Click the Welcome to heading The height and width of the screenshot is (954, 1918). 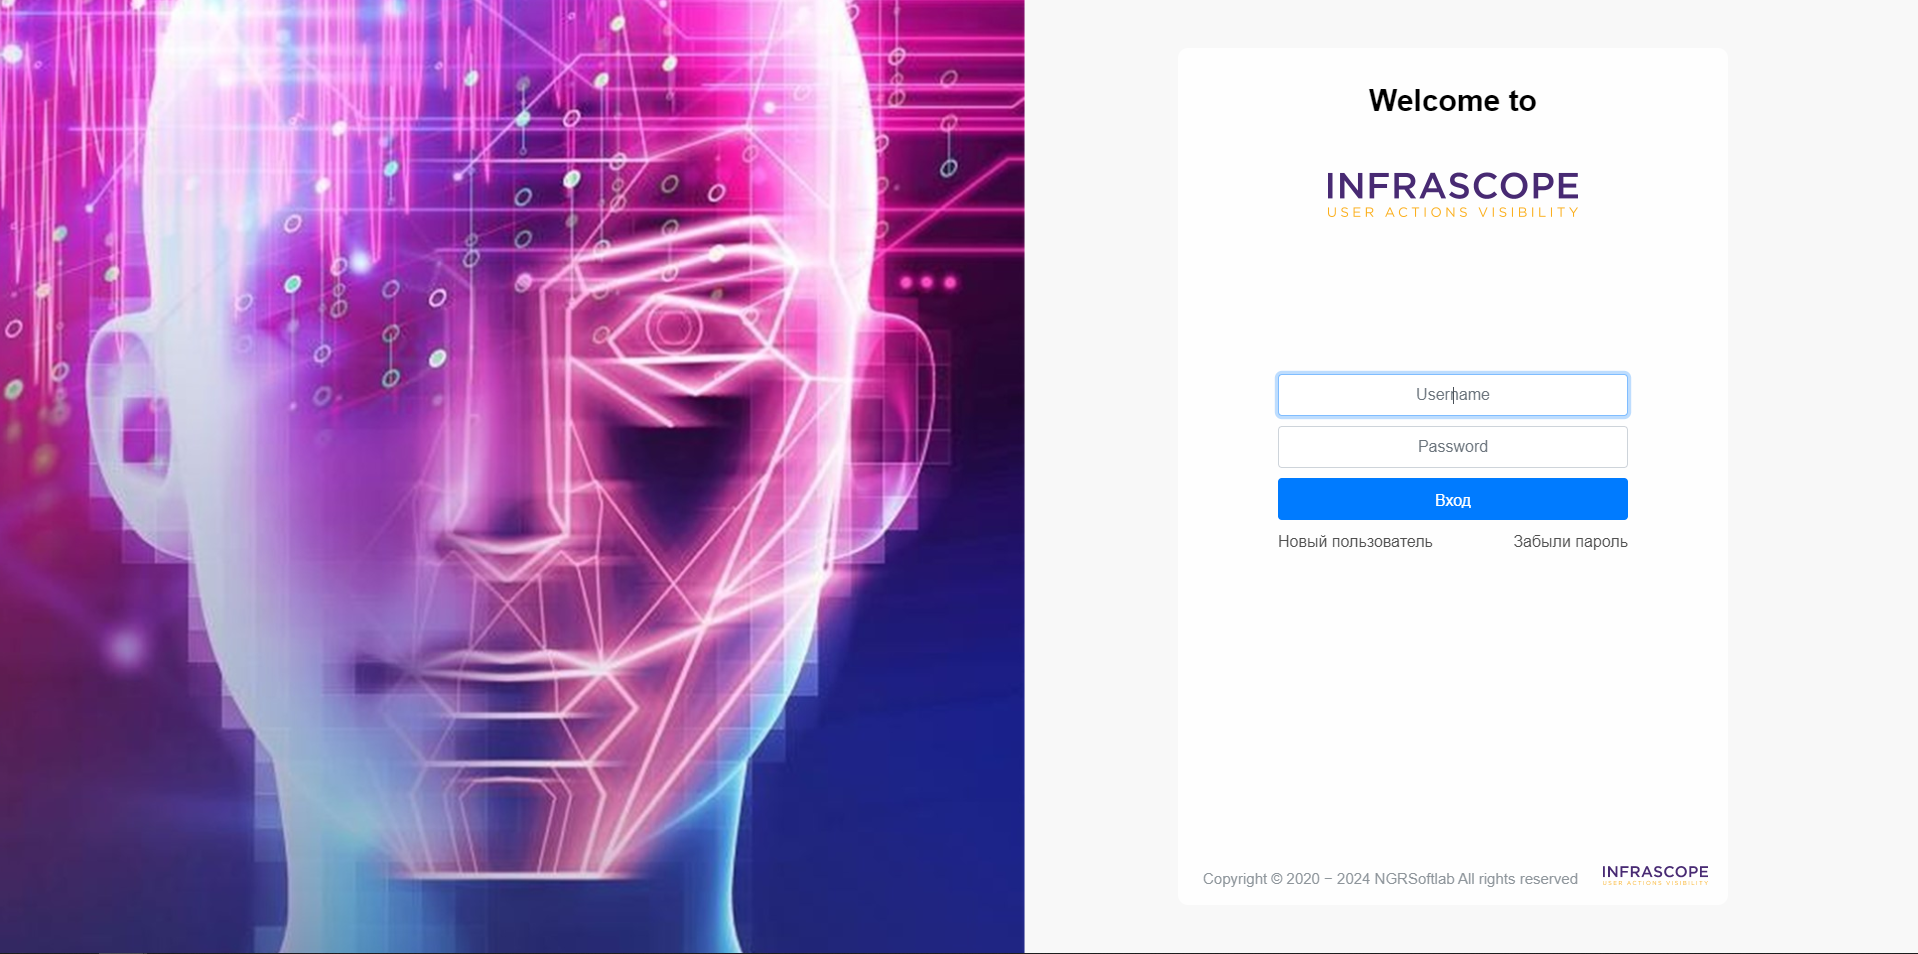point(1452,101)
